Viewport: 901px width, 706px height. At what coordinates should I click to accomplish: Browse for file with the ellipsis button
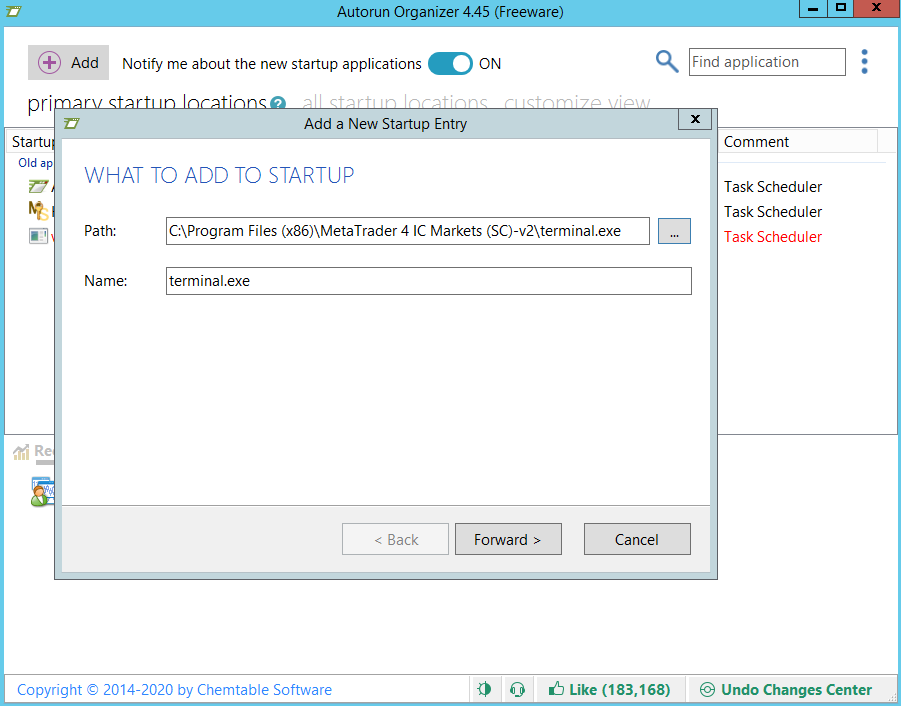(674, 231)
